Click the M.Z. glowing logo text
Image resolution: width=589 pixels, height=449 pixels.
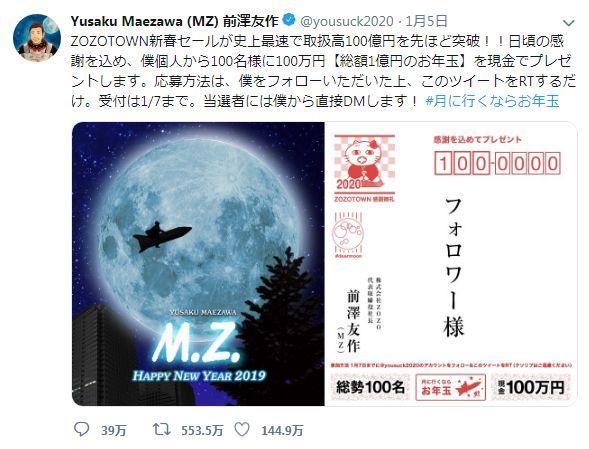(196, 344)
